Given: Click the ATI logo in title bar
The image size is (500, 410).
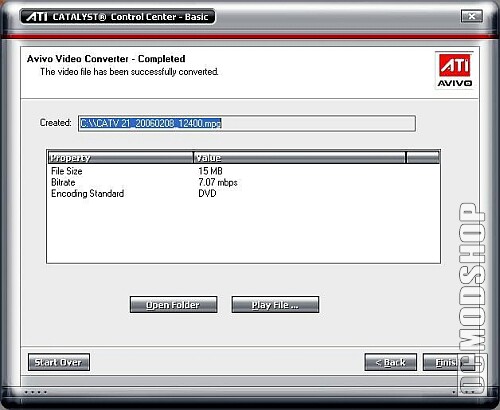Looking at the screenshot, I should 37,17.
